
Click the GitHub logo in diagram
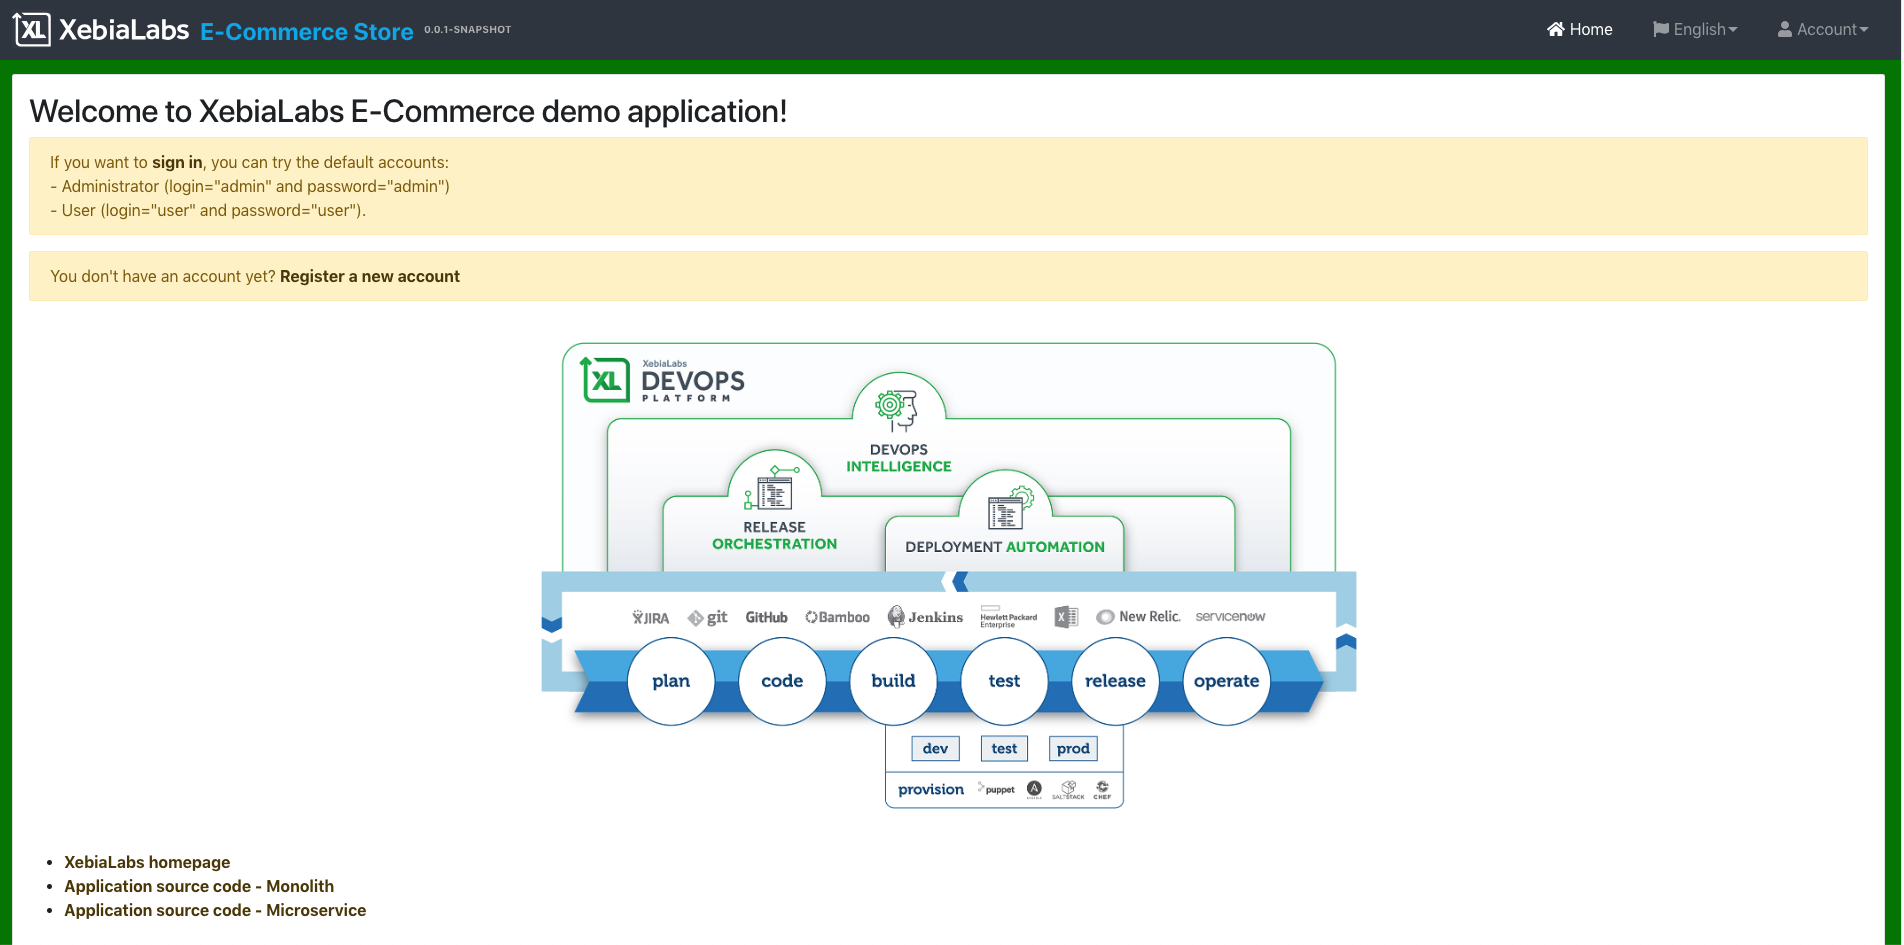[x=766, y=617]
